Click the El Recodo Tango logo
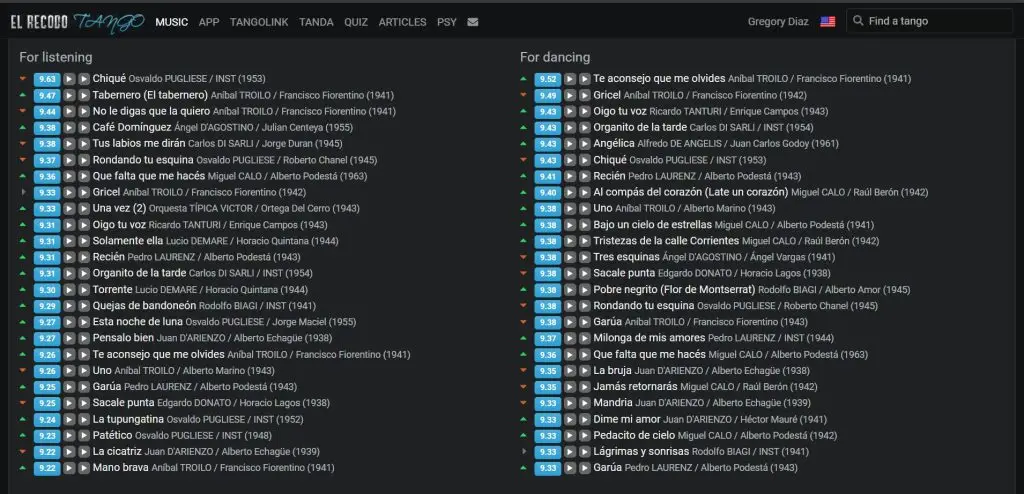This screenshot has height=494, width=1024. (x=78, y=22)
